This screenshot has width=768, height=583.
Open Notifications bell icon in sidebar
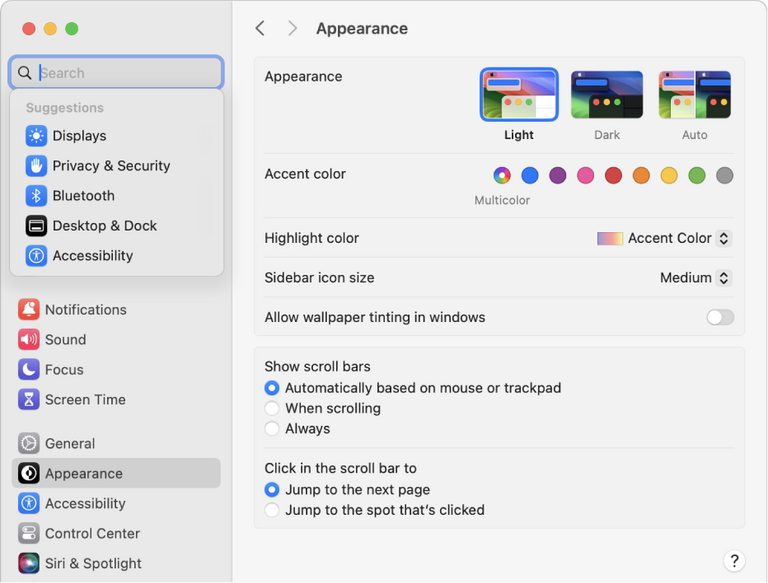pyautogui.click(x=29, y=310)
